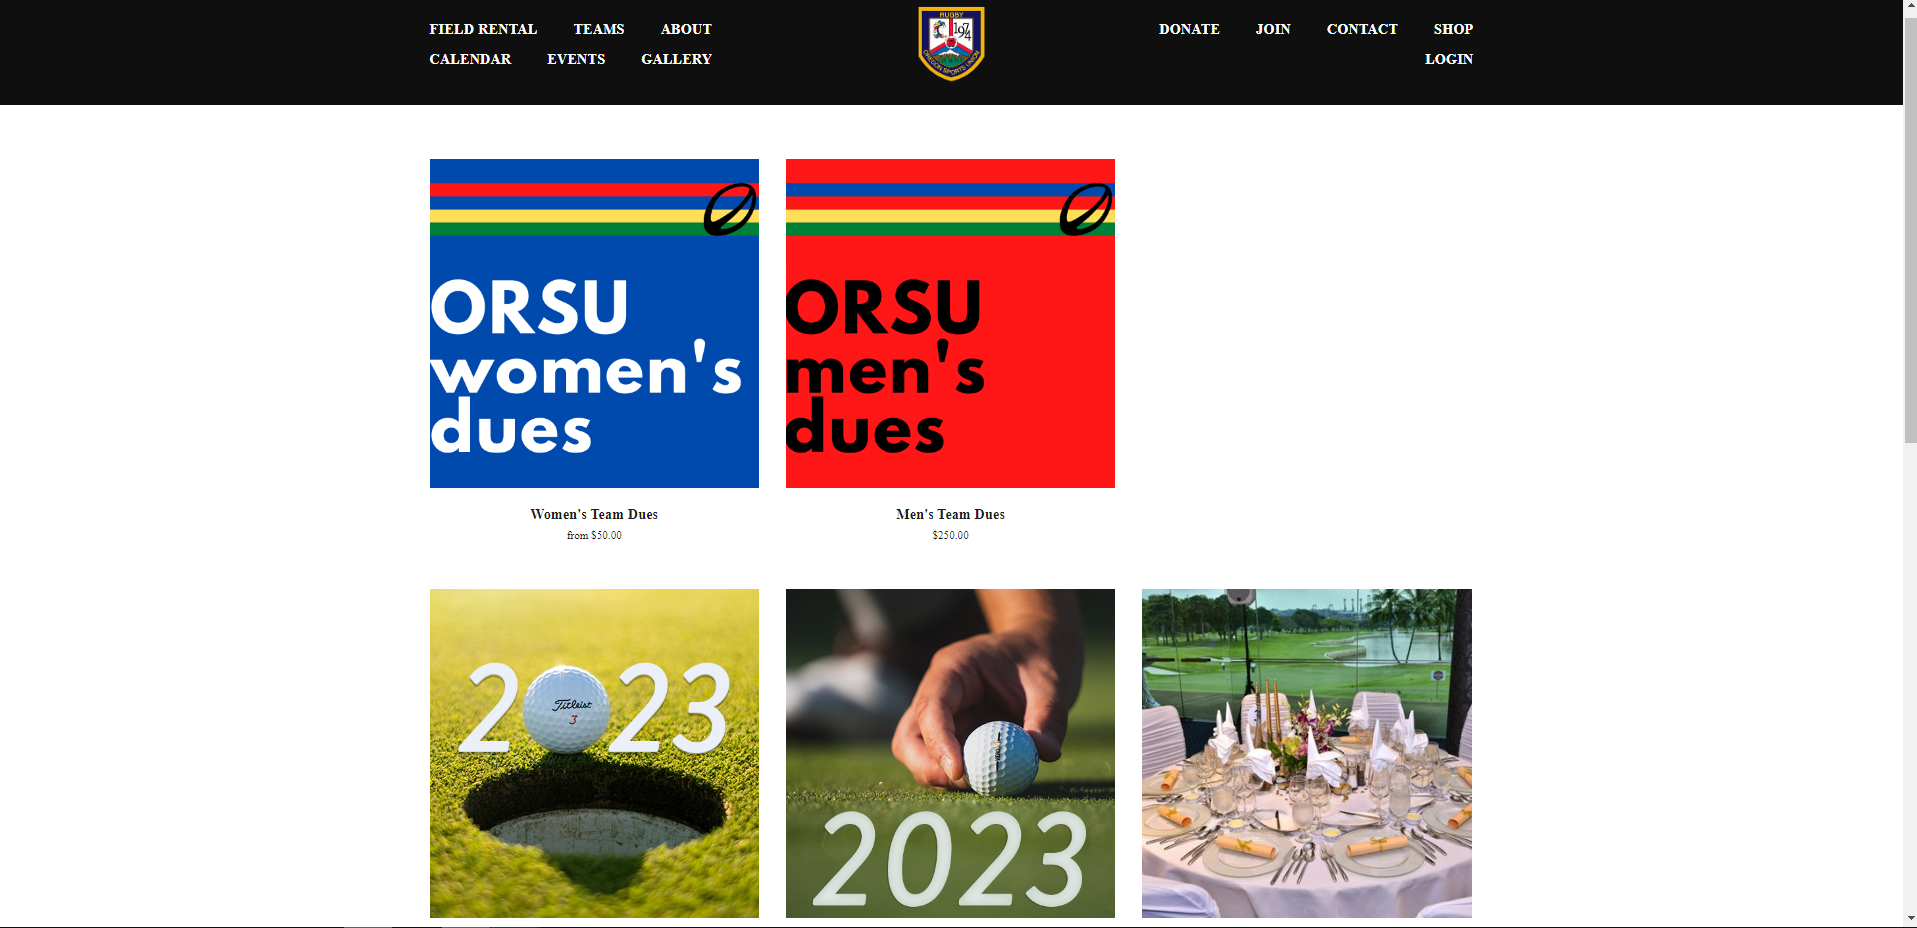Click the Men's Team Dues title
Image resolution: width=1917 pixels, height=928 pixels.
950,514
